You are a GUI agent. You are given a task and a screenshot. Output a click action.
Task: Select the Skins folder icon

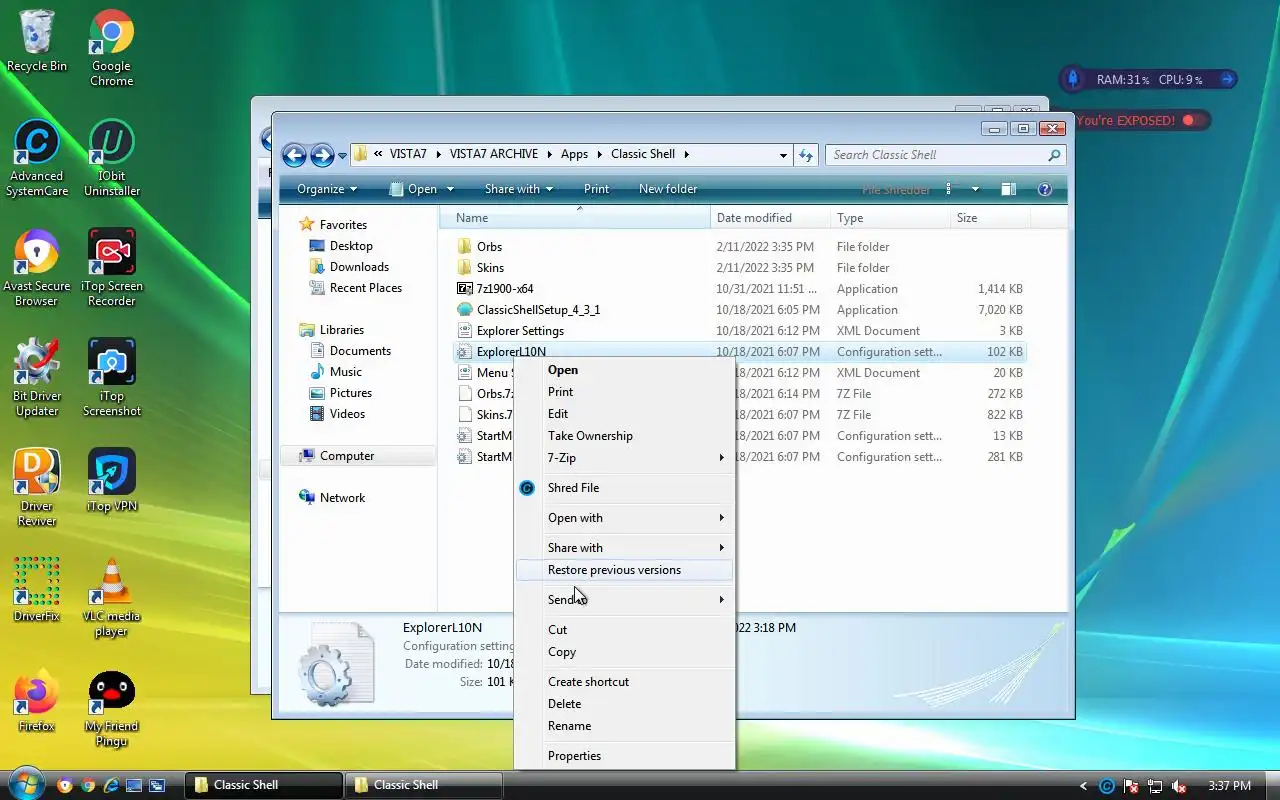tap(464, 268)
